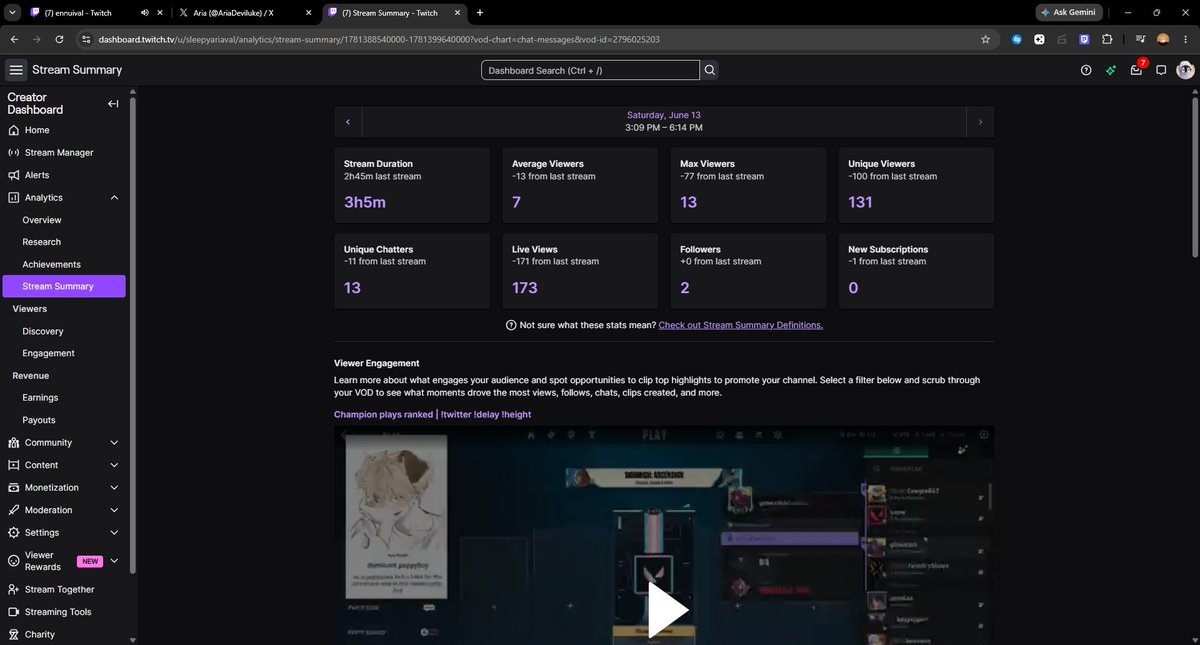Open the green sparkle channel points icon
This screenshot has width=1200, height=645.
pos(1111,70)
